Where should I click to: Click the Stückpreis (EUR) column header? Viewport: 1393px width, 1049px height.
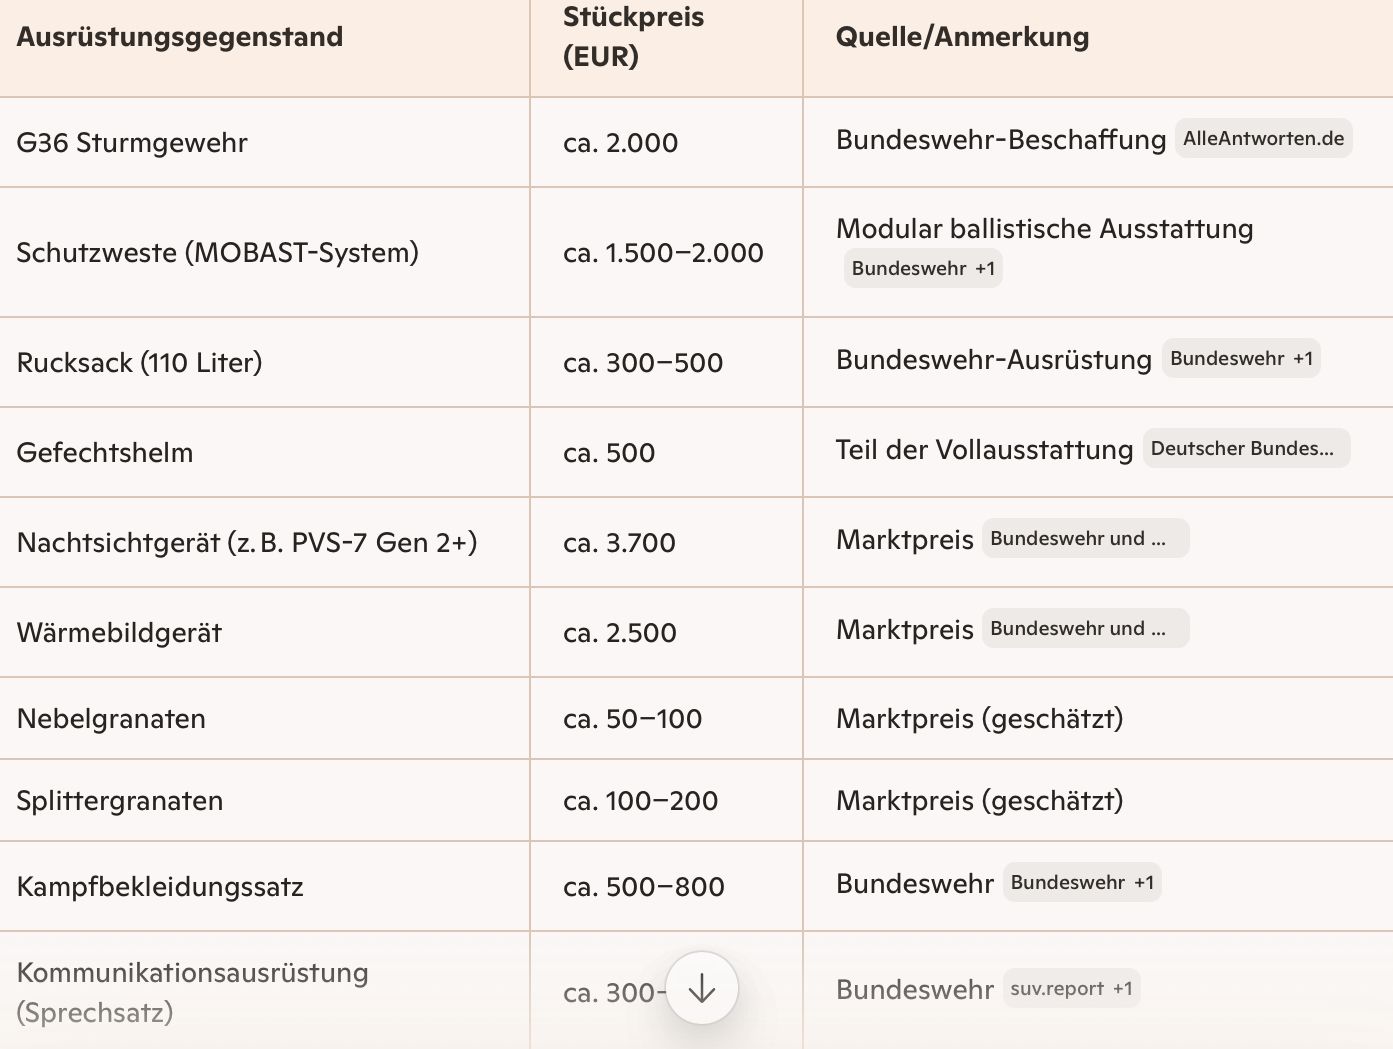tap(633, 37)
